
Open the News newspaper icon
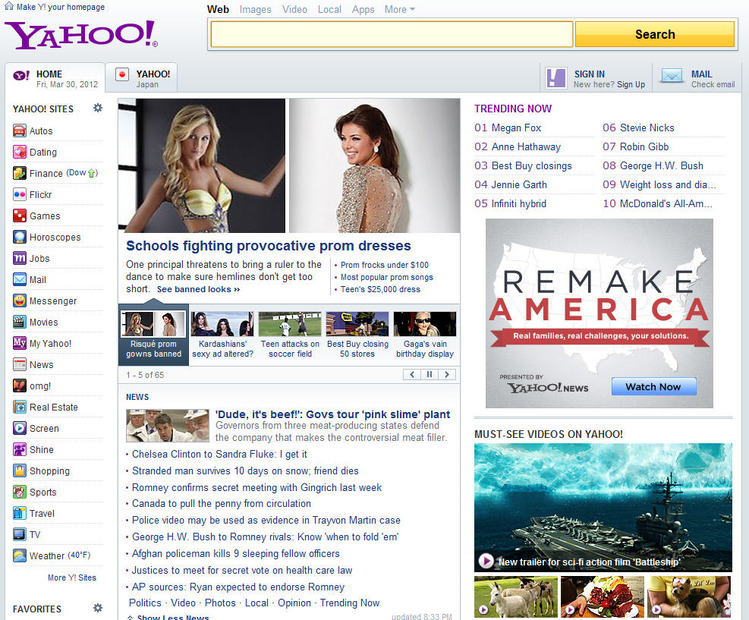tap(20, 364)
